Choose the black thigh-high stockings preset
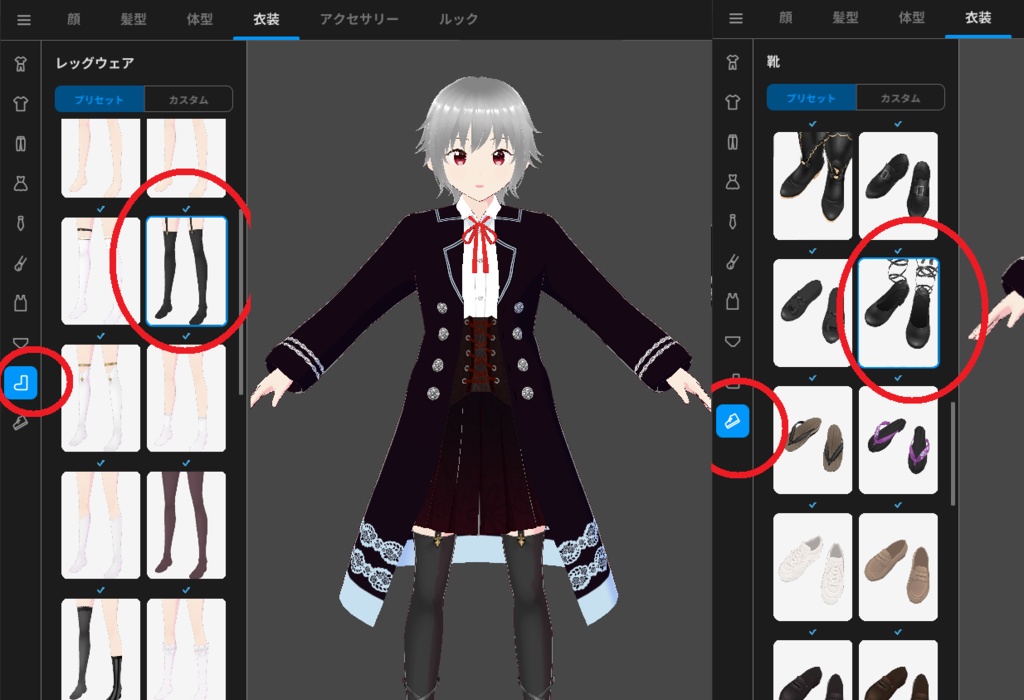The width and height of the screenshot is (1024, 700). click(186, 271)
